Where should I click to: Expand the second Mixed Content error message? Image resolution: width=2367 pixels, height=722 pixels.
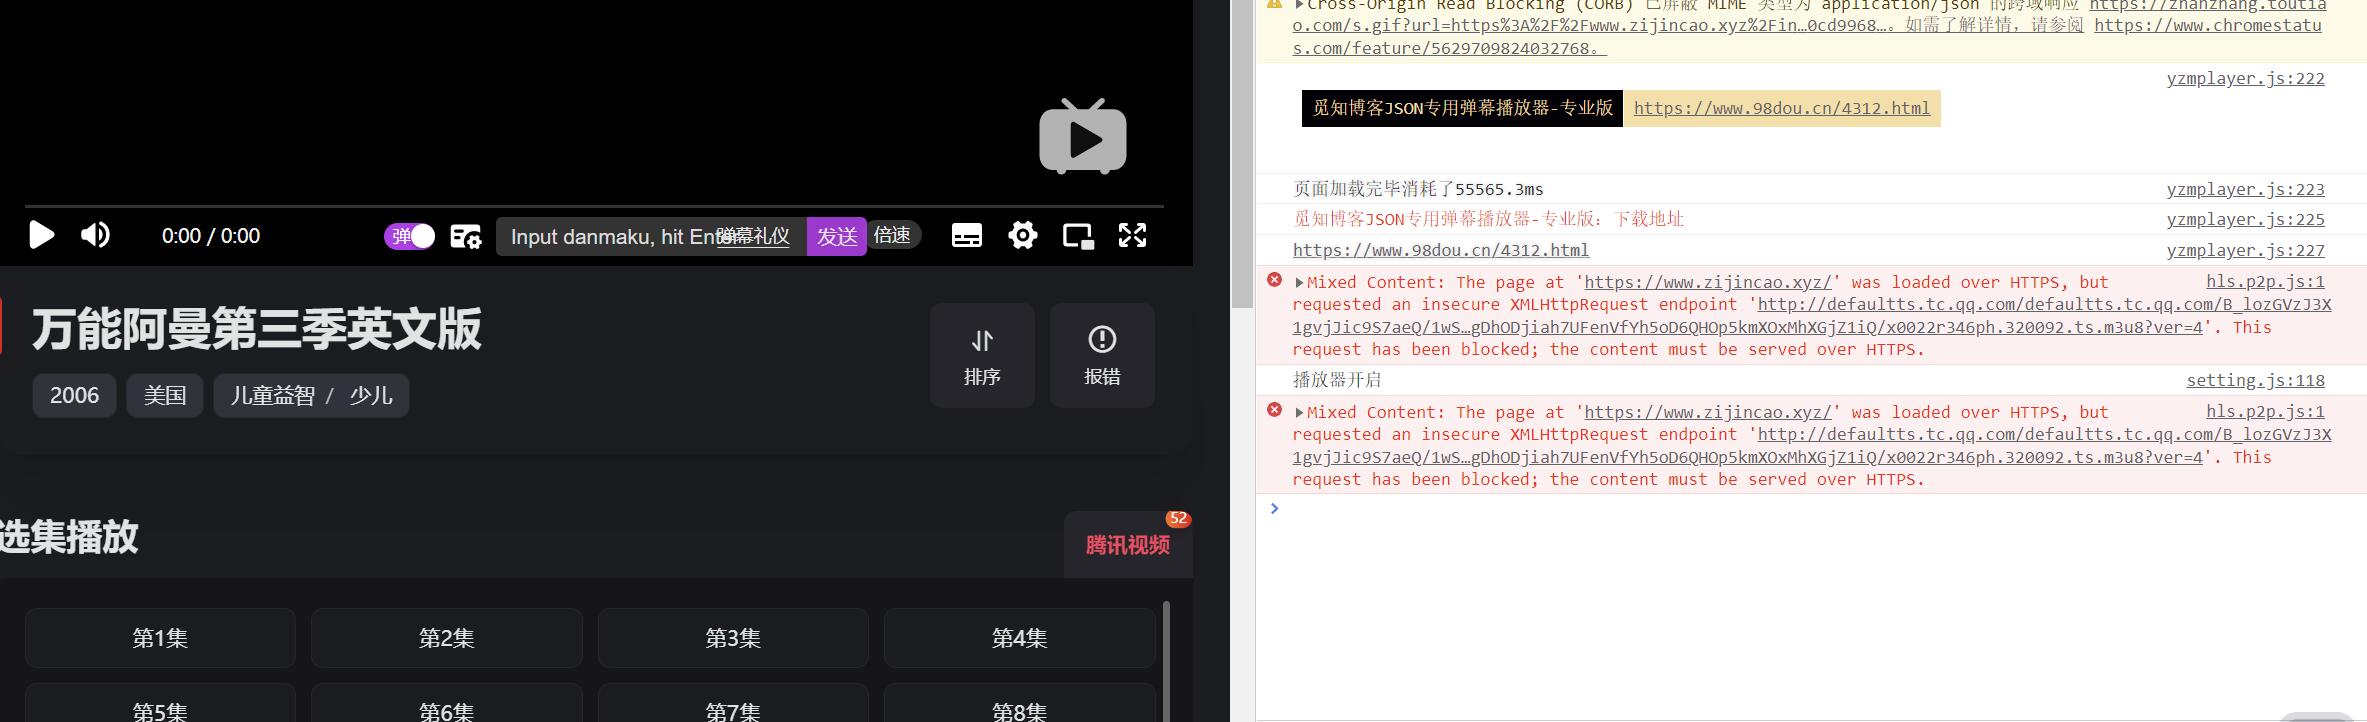(x=1299, y=413)
